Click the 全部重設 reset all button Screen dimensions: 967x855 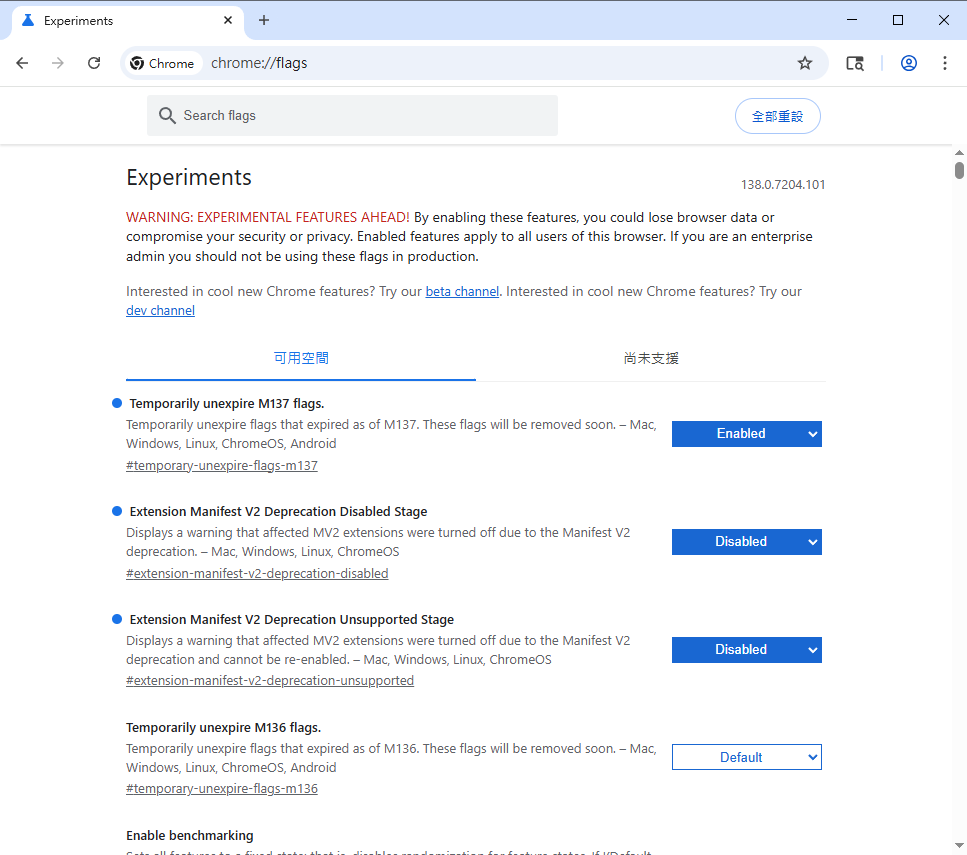(x=777, y=116)
